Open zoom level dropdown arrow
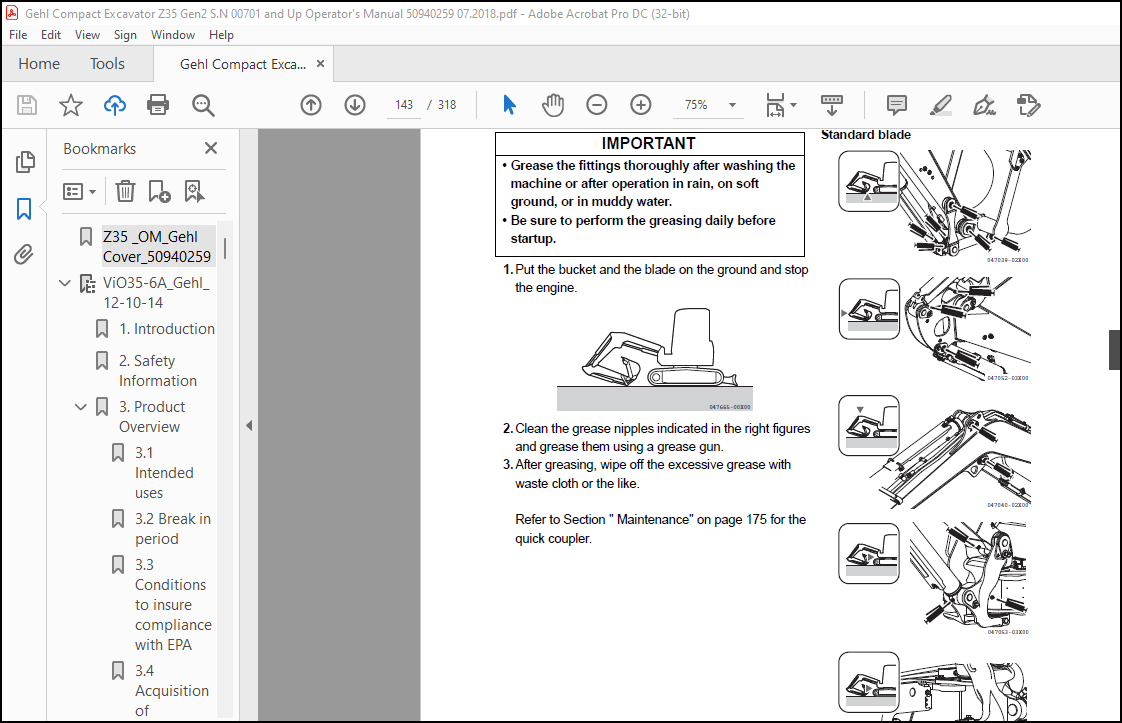 pos(732,105)
